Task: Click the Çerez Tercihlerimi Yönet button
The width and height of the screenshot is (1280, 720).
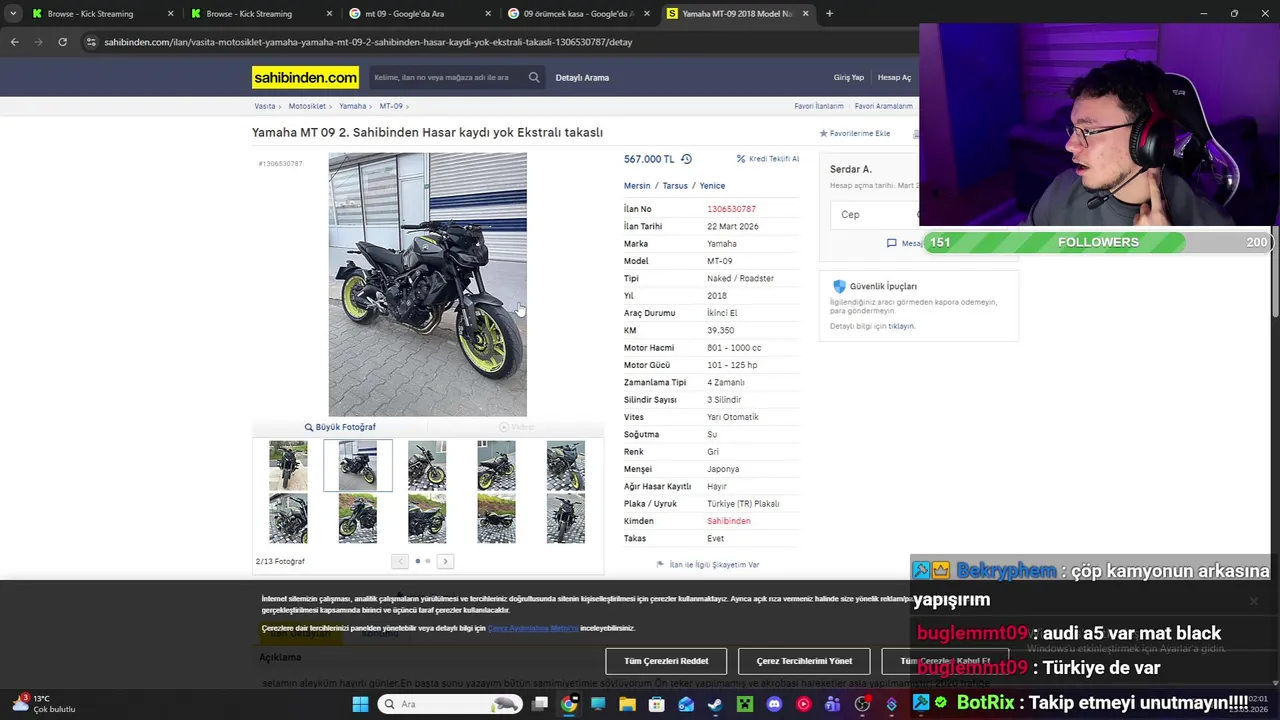Action: (x=804, y=661)
